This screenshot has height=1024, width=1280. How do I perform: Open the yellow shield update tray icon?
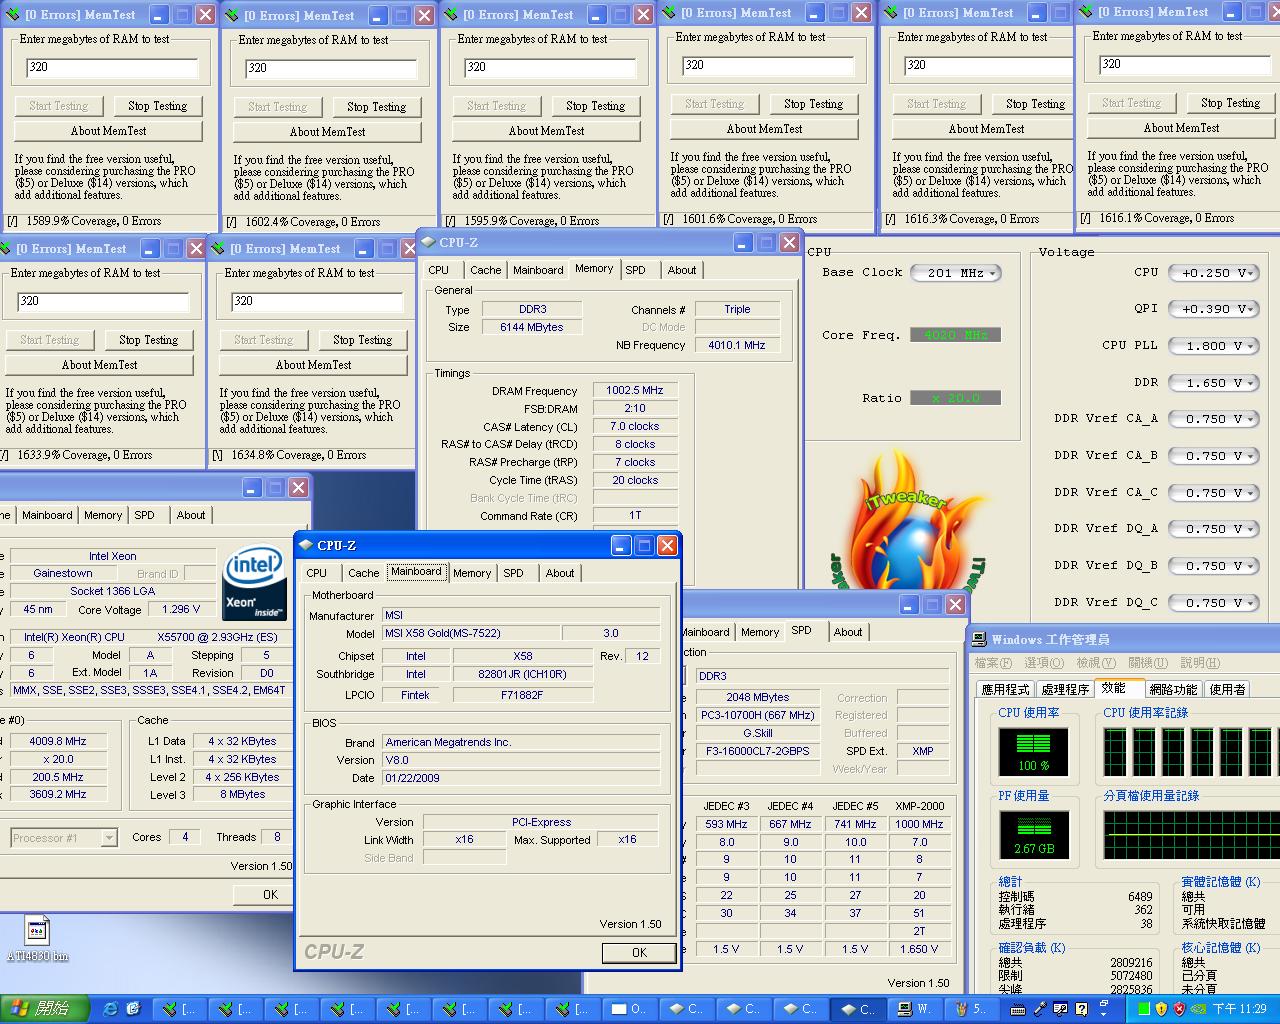click(x=1161, y=1009)
